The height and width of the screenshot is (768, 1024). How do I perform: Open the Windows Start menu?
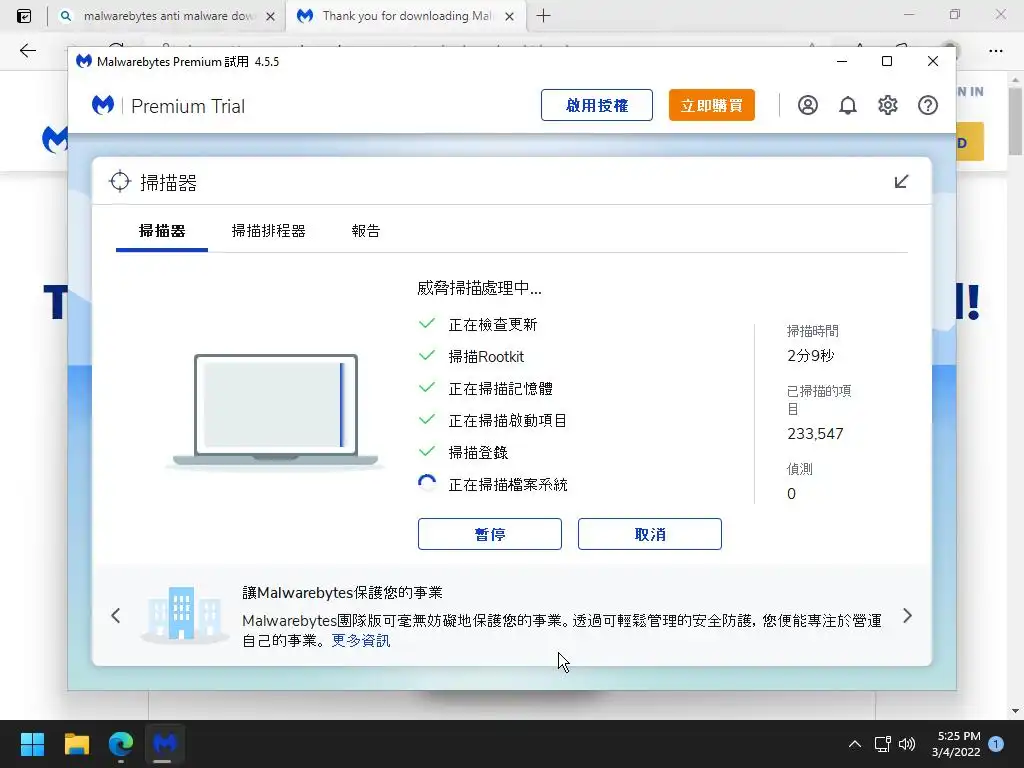(x=32, y=744)
